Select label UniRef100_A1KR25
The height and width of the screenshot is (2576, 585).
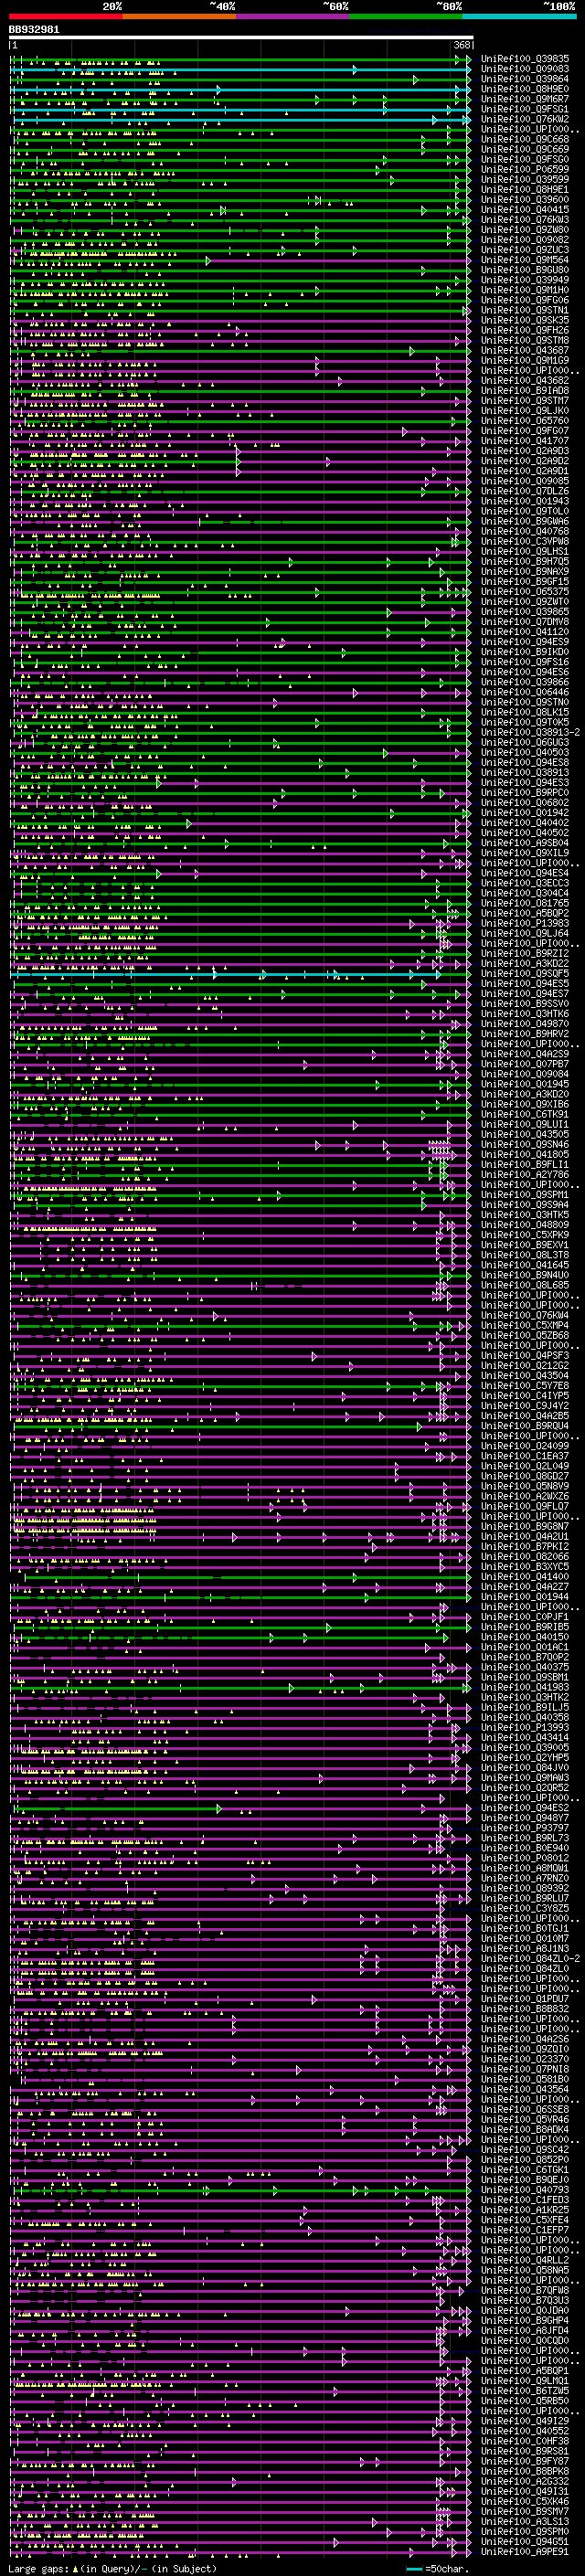point(525,2210)
